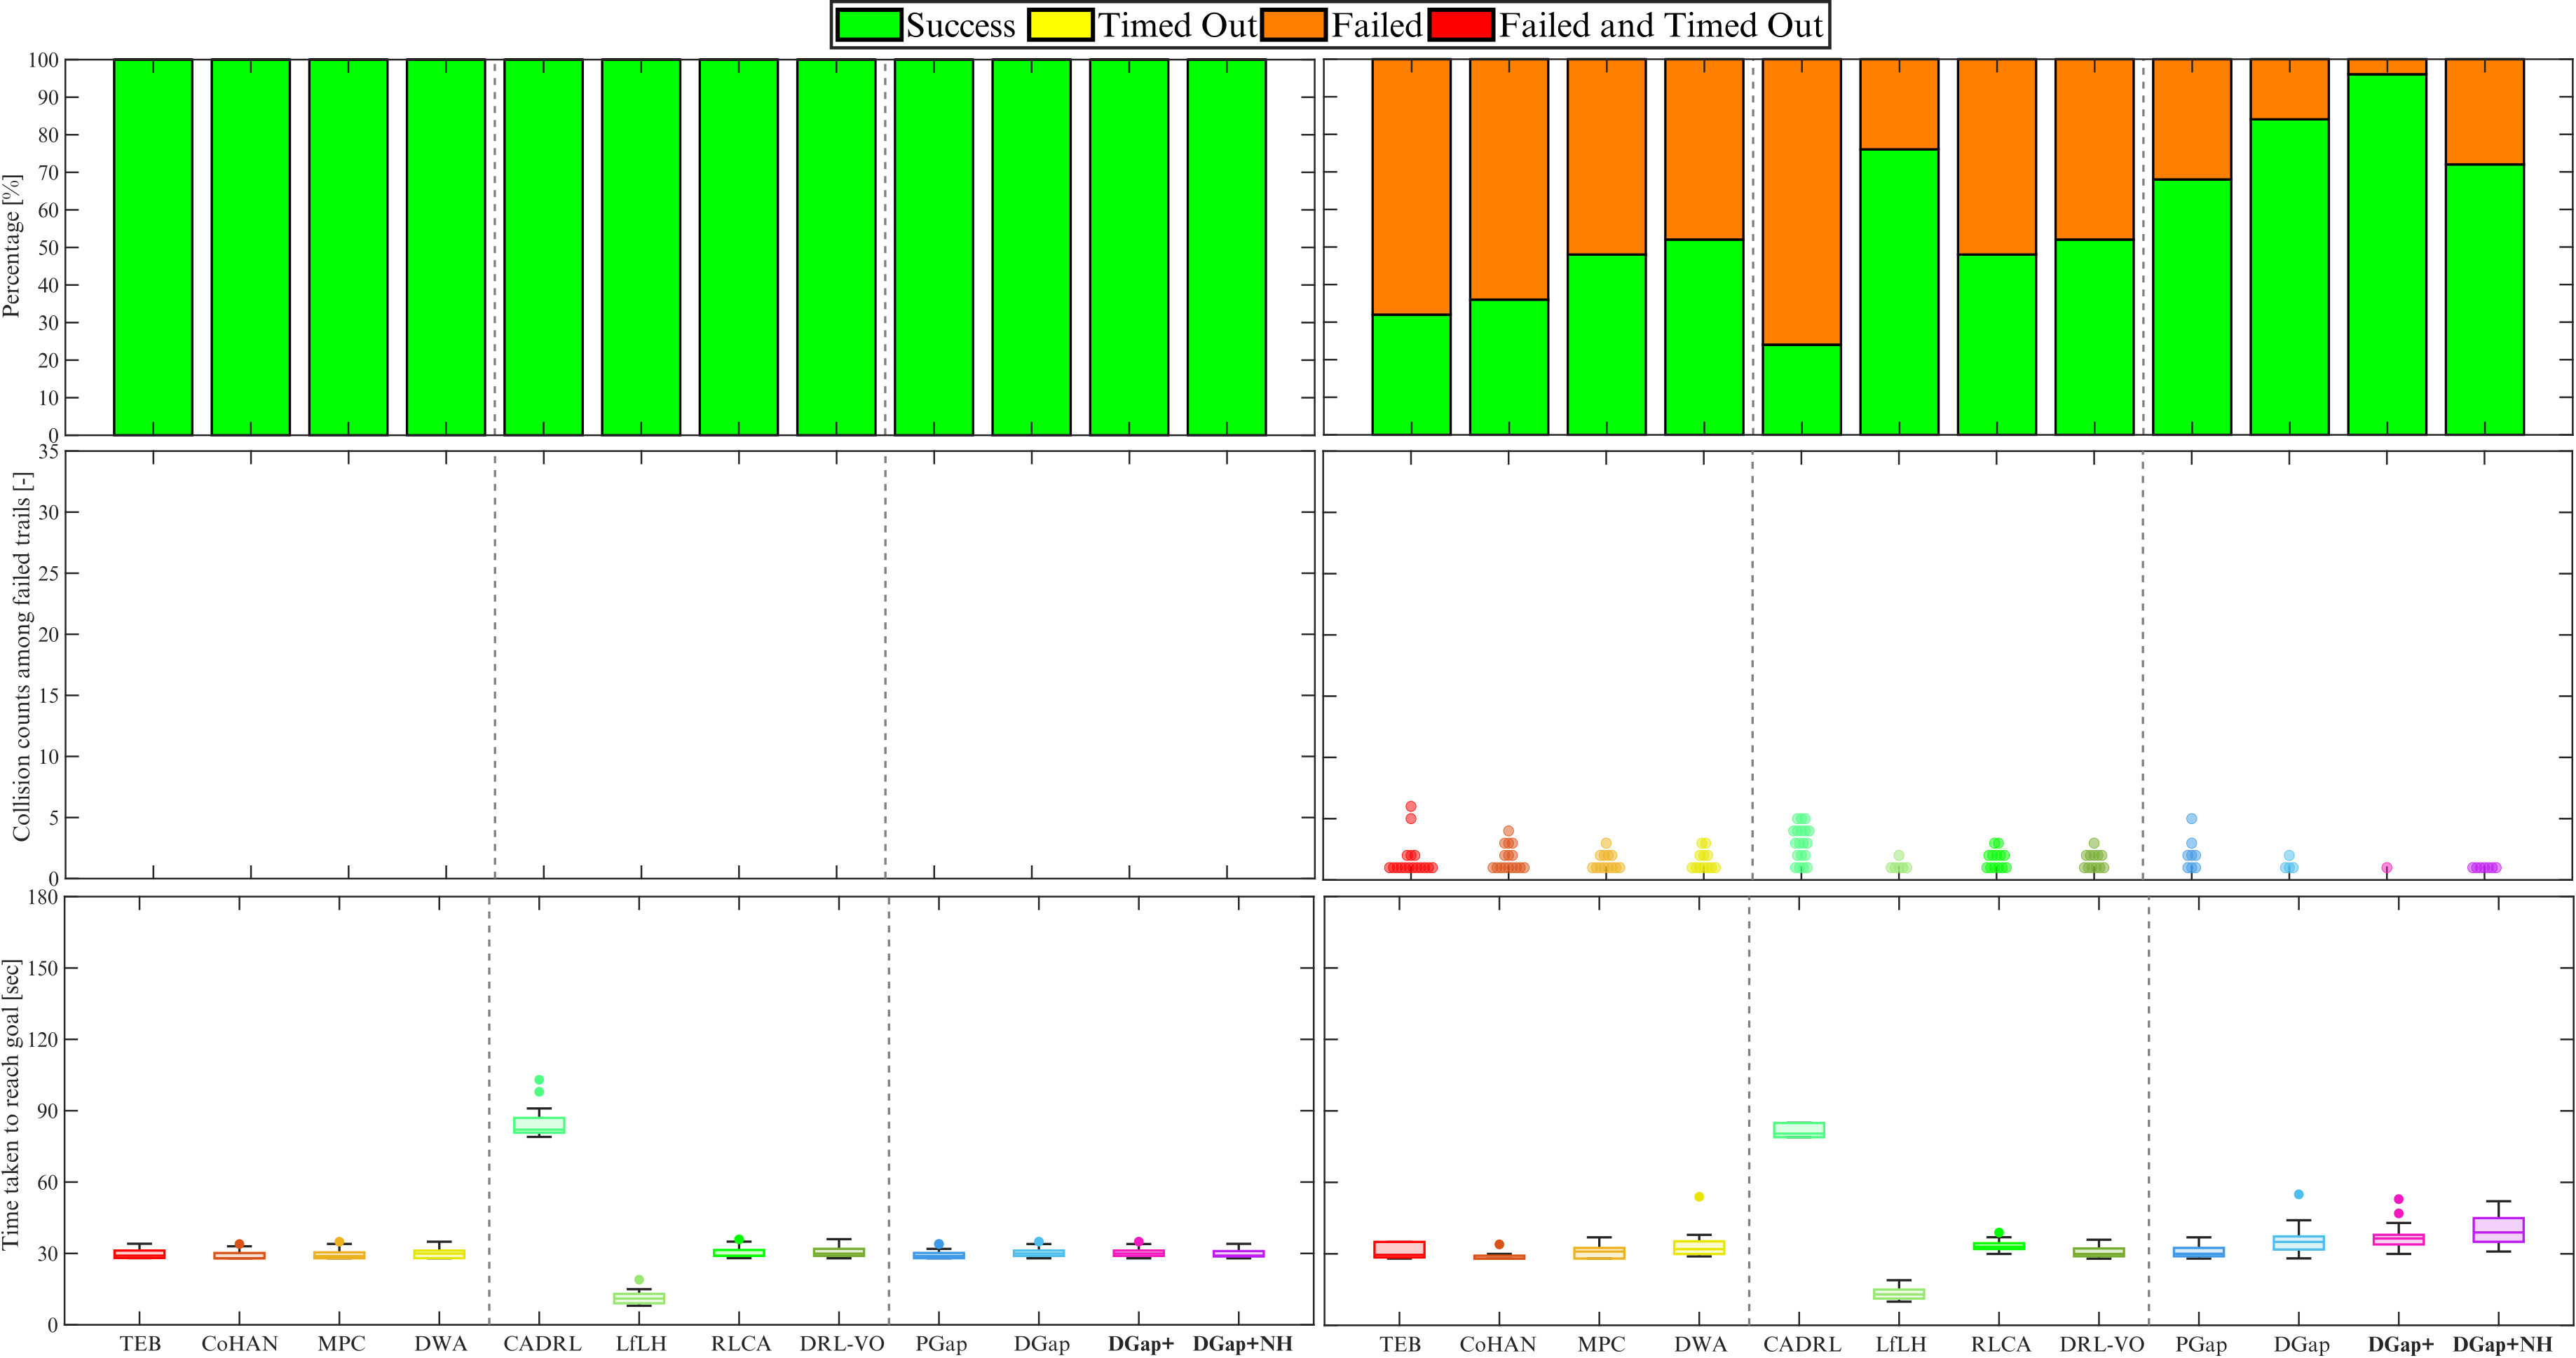The height and width of the screenshot is (1358, 2576).
Task: Click the green Success legend swatch
Action: 868,25
